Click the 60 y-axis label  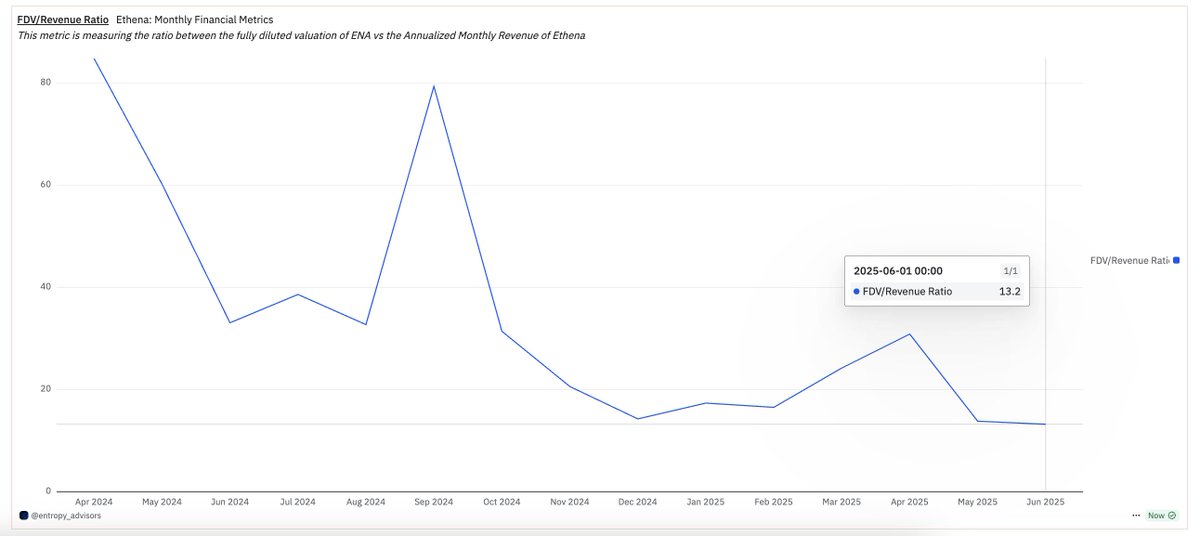[x=46, y=184]
